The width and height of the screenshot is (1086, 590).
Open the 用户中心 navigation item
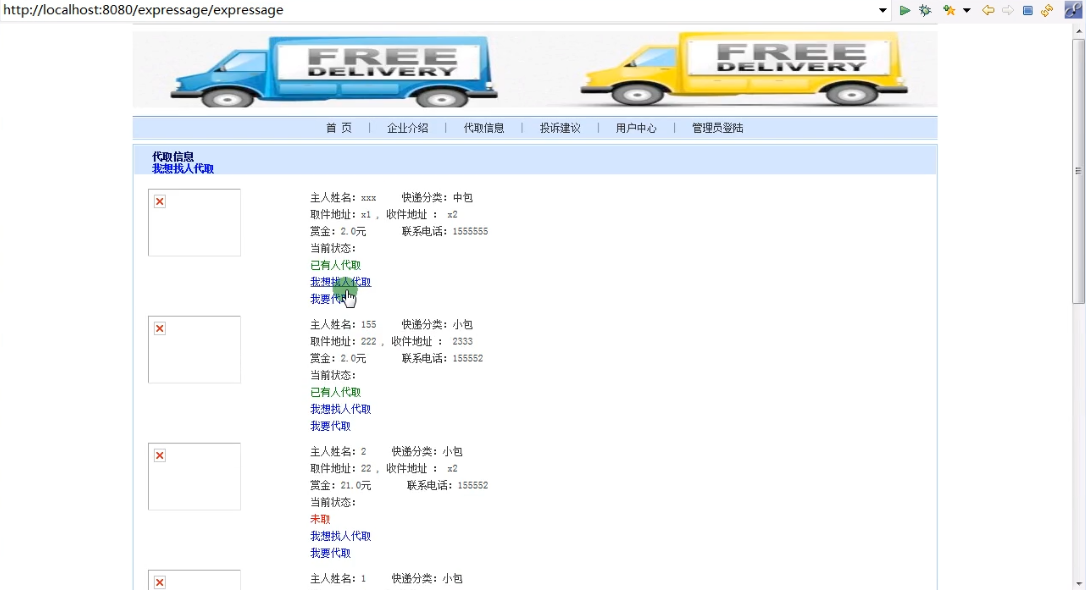coord(636,128)
